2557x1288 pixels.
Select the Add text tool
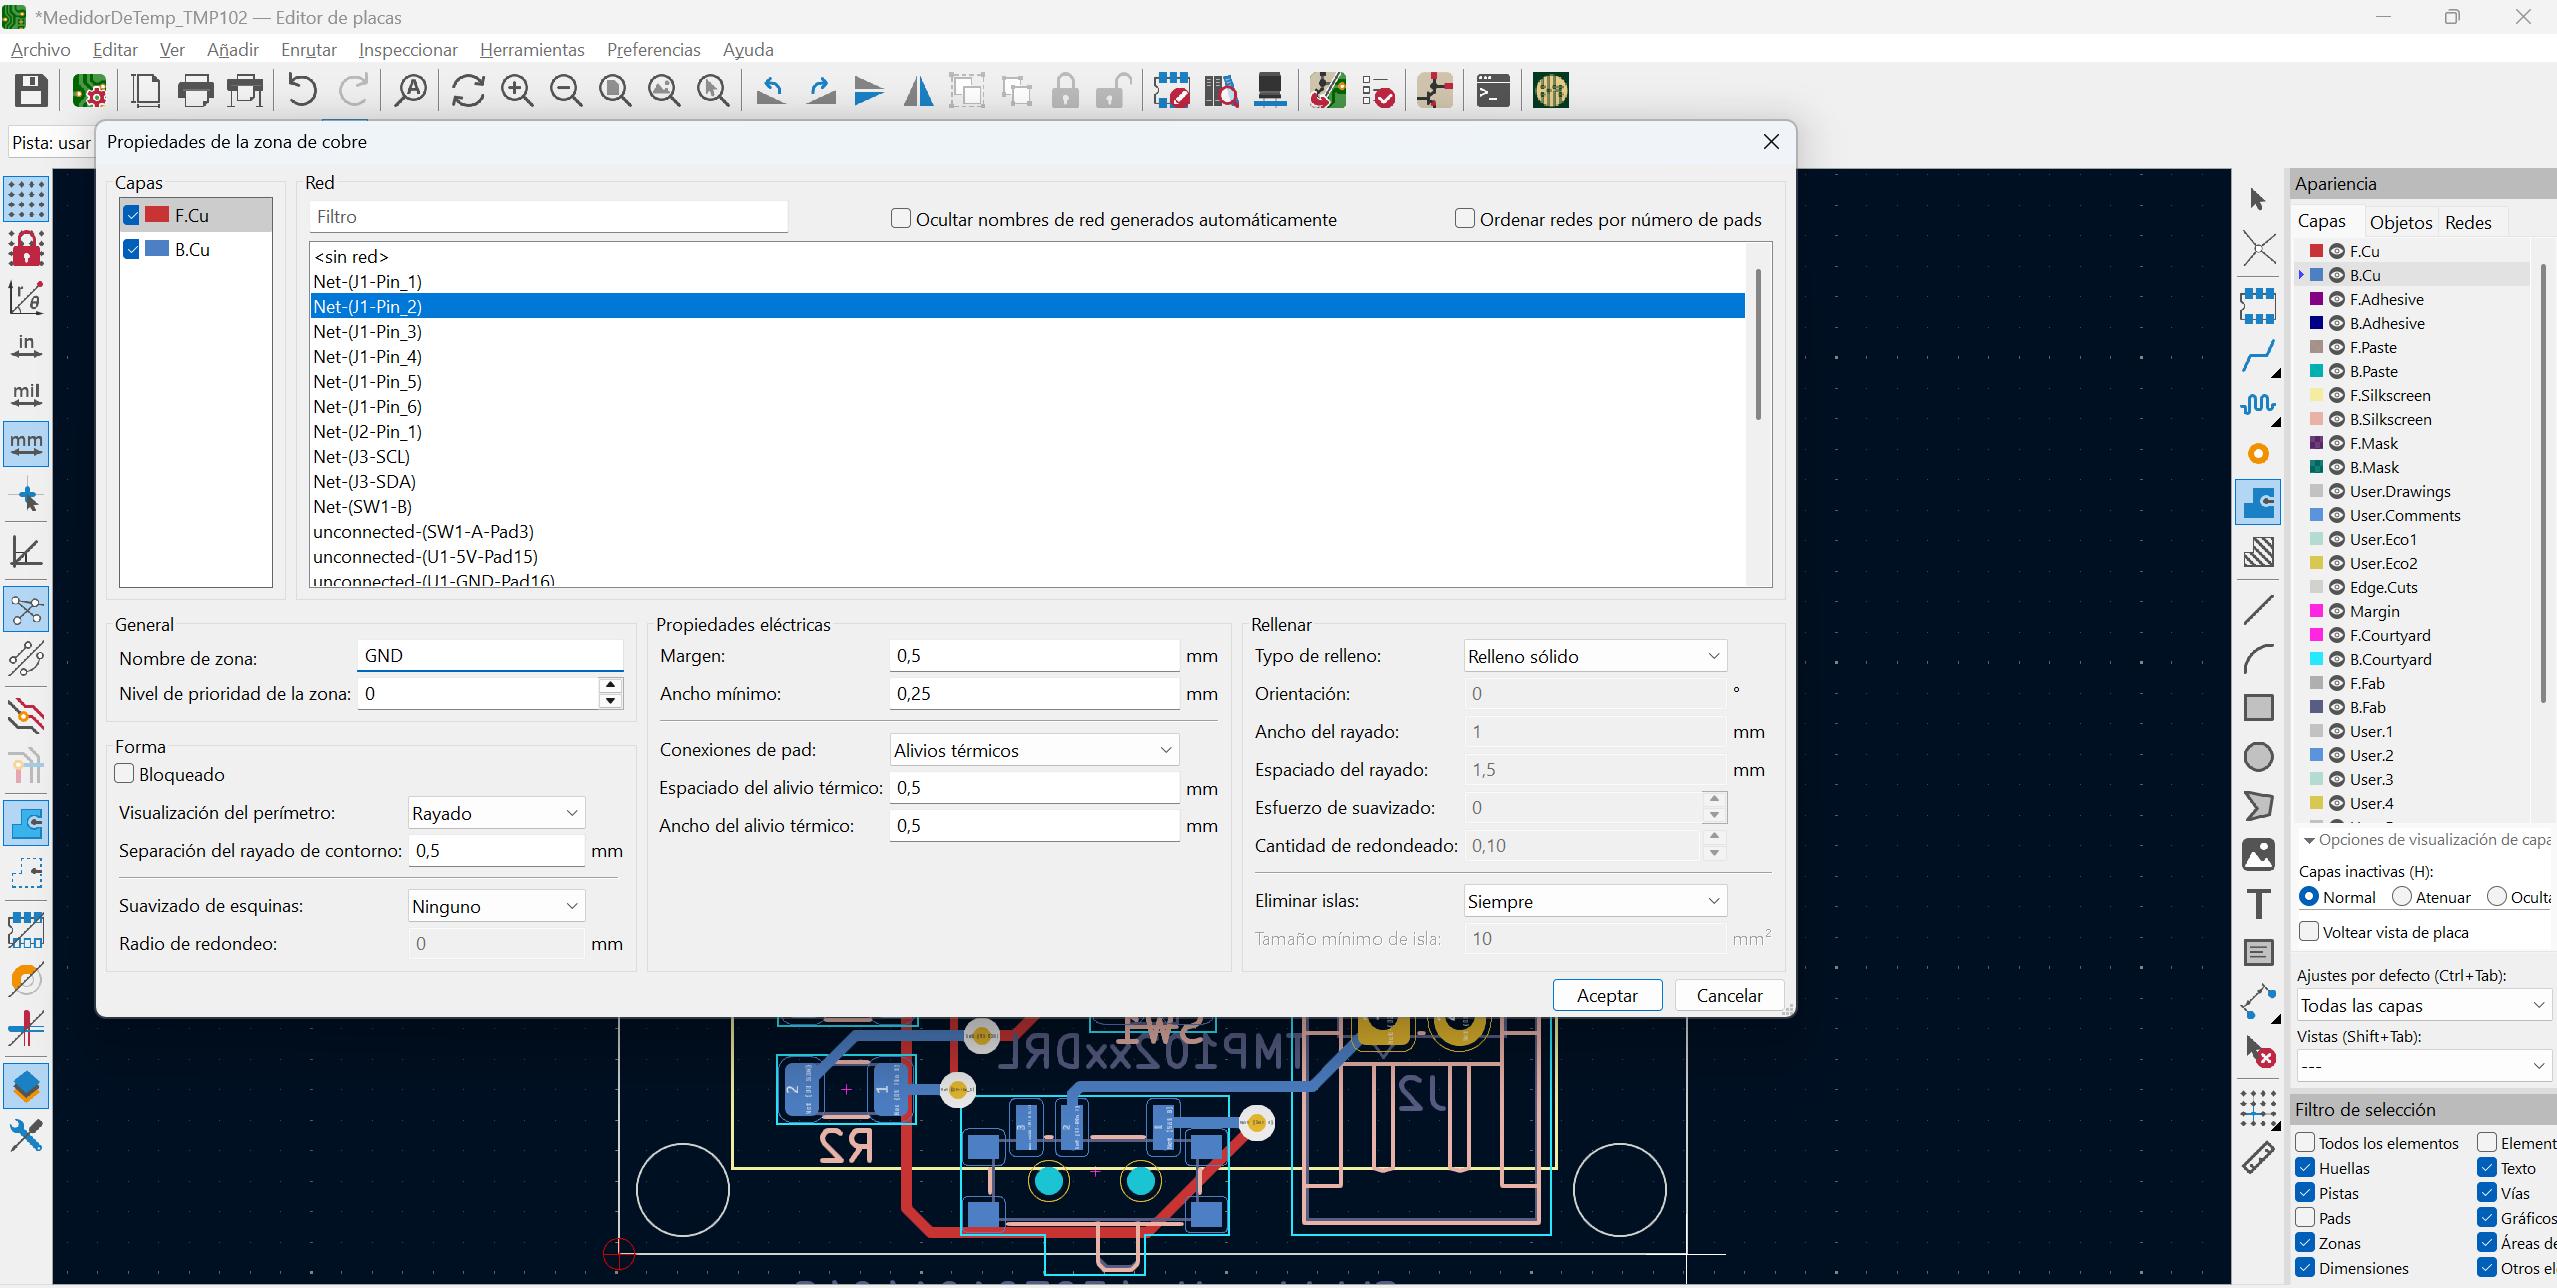pos(2258,904)
